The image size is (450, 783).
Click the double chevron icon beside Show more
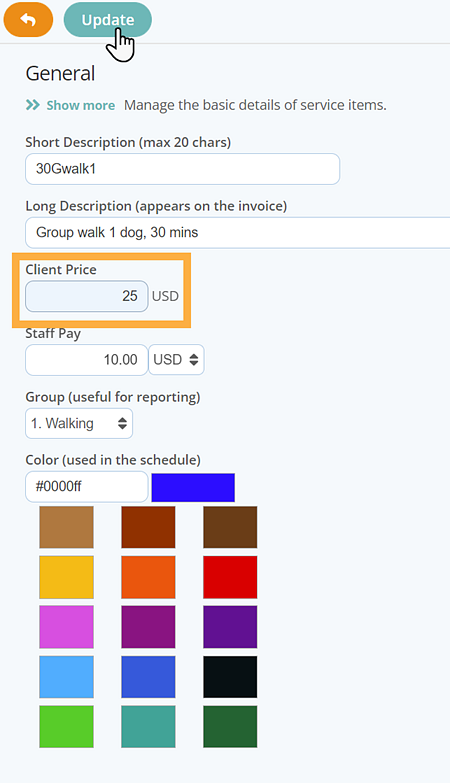coord(33,105)
